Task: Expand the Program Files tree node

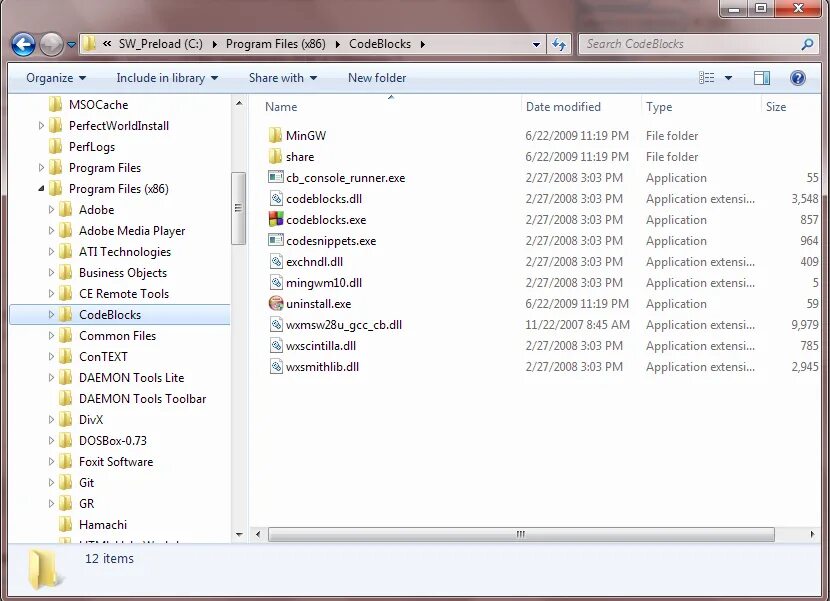Action: coord(41,167)
